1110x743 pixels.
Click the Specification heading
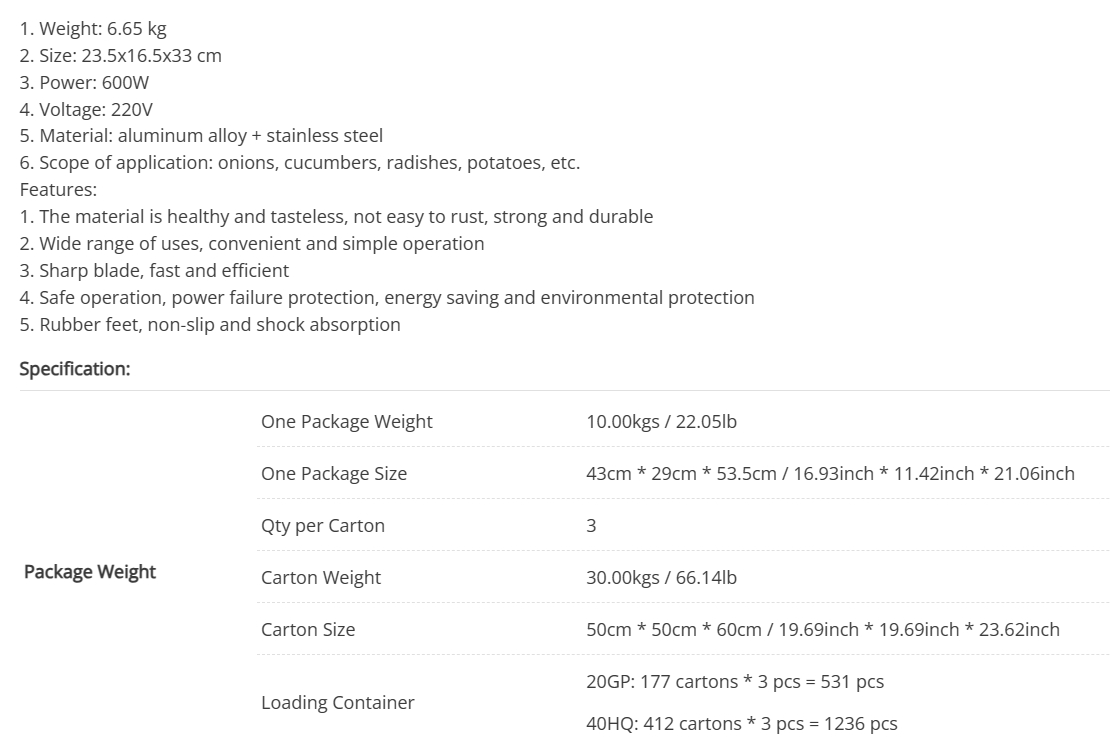[x=74, y=369]
